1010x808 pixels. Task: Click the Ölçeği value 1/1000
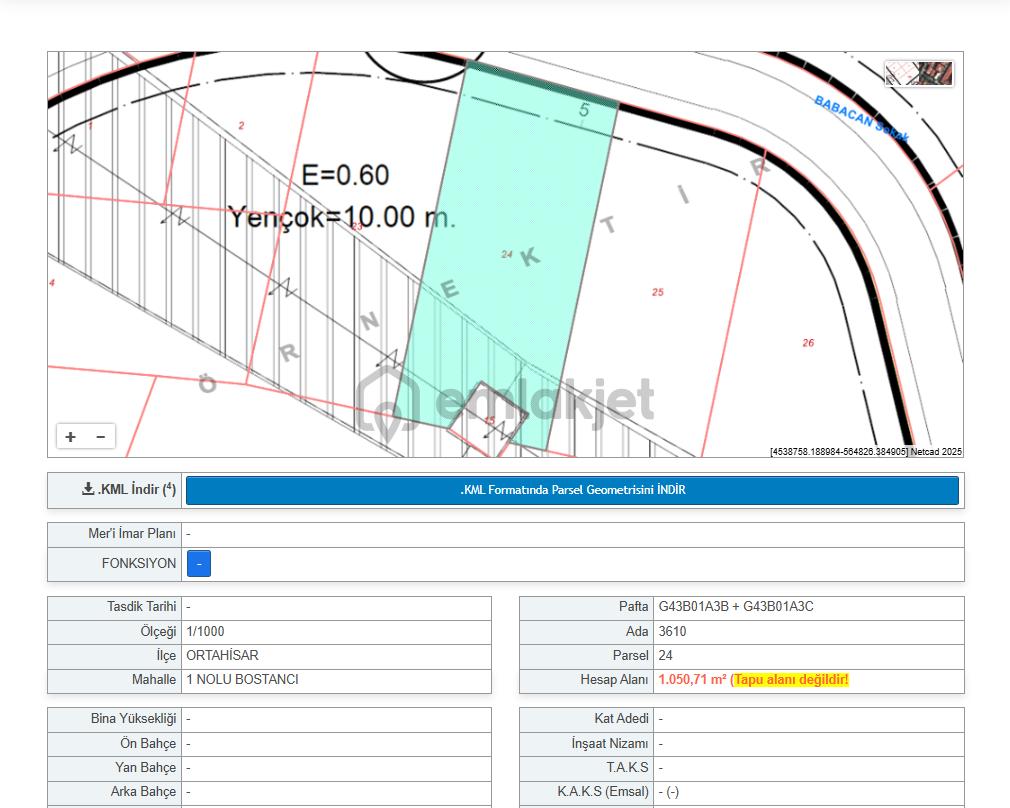pyautogui.click(x=205, y=631)
